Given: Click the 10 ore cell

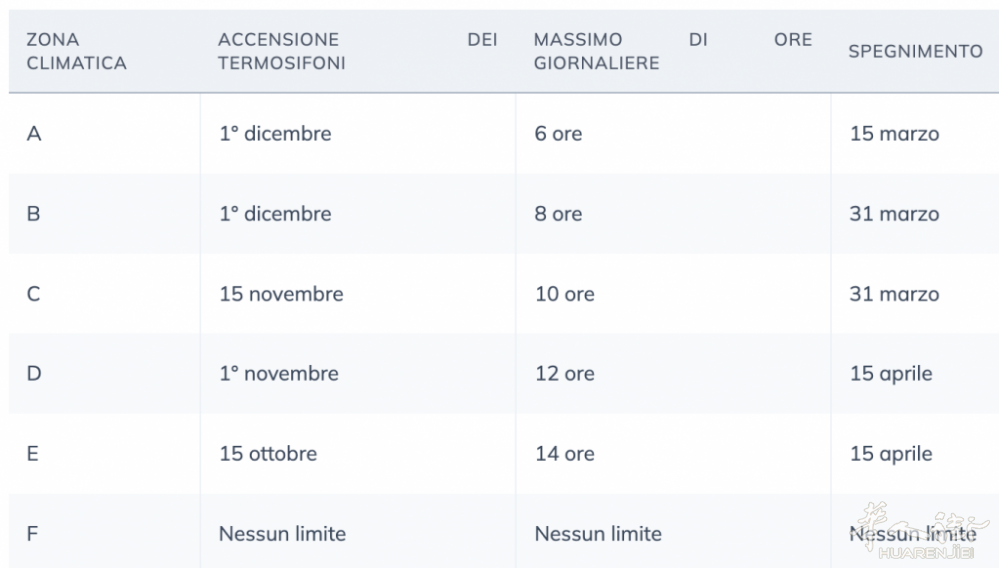Looking at the screenshot, I should click(x=564, y=294).
